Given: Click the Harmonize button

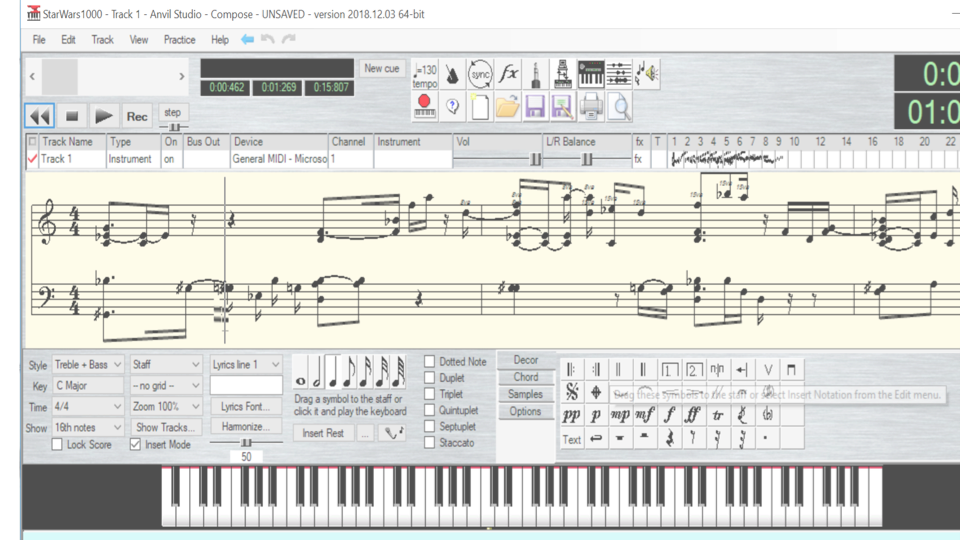Looking at the screenshot, I should coord(246,427).
